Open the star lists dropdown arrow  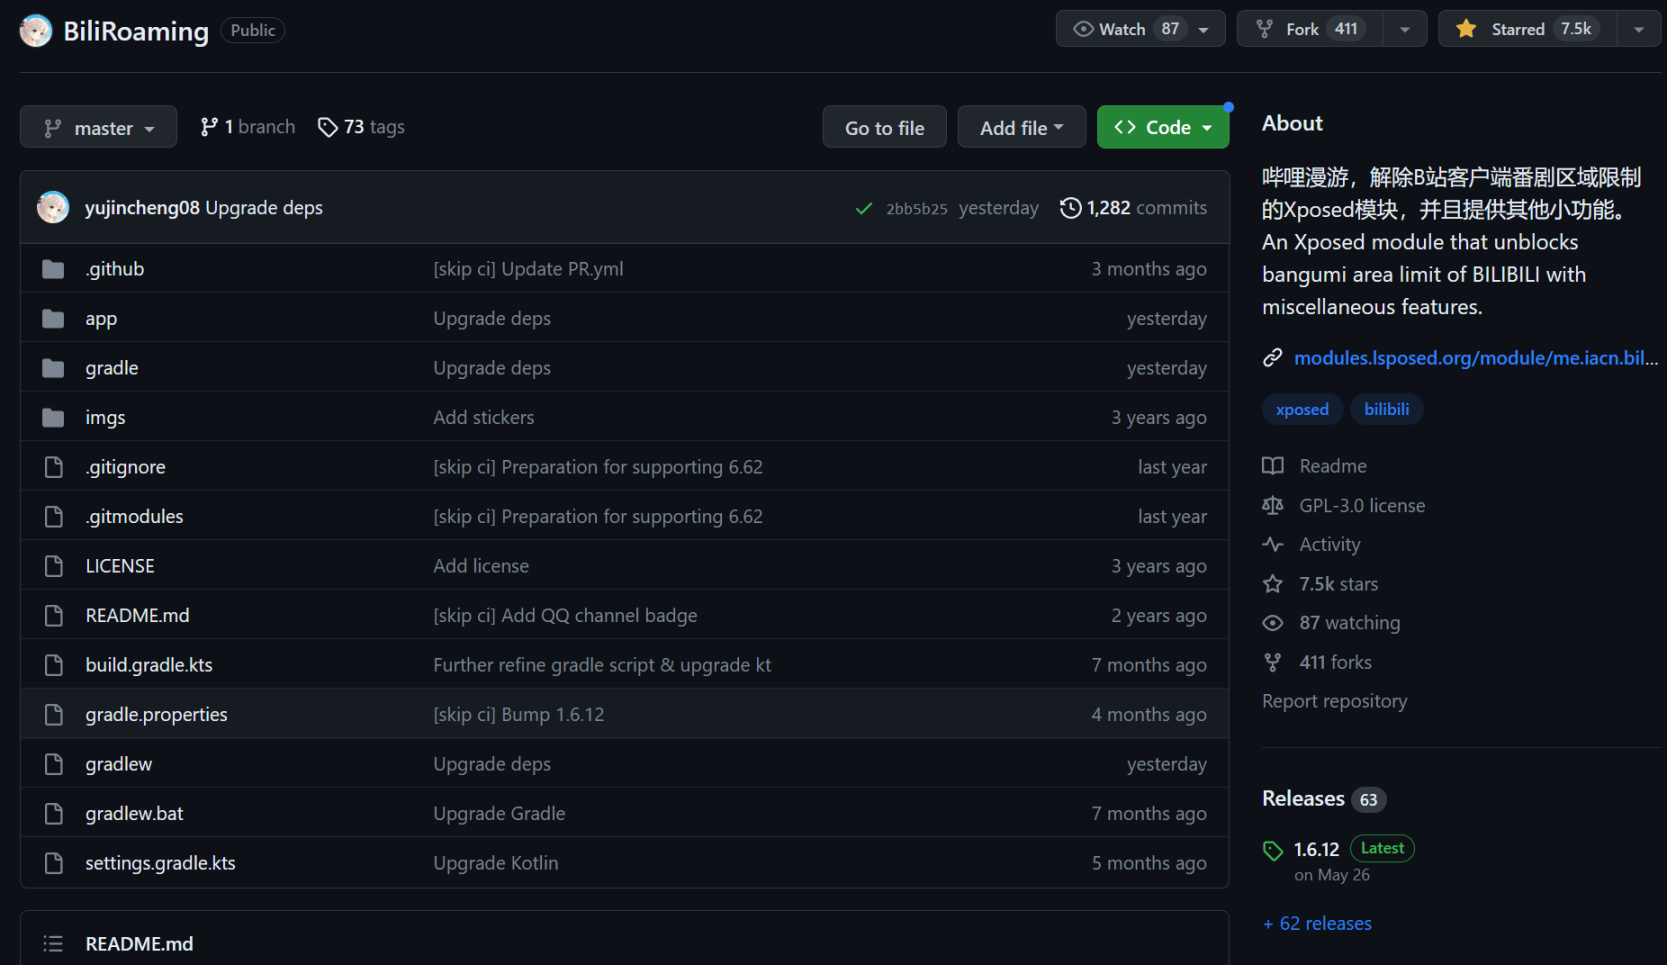(x=1638, y=29)
